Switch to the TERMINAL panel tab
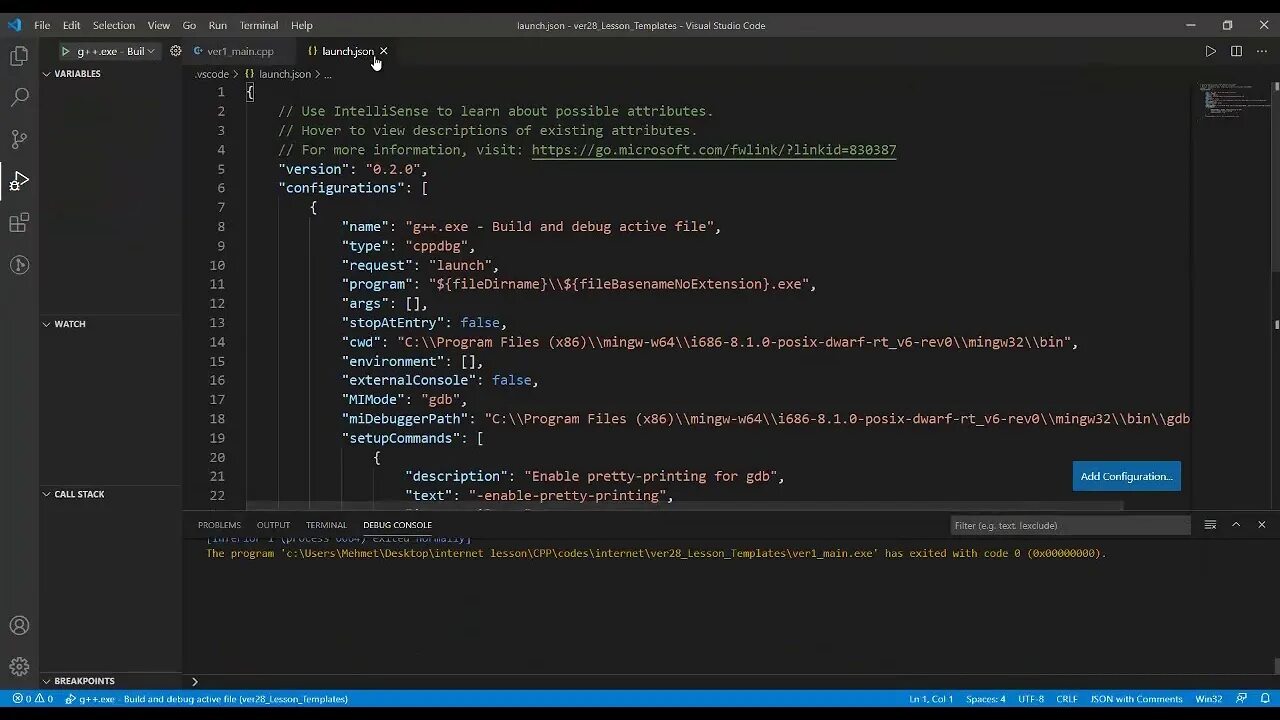Image resolution: width=1280 pixels, height=720 pixels. click(326, 525)
